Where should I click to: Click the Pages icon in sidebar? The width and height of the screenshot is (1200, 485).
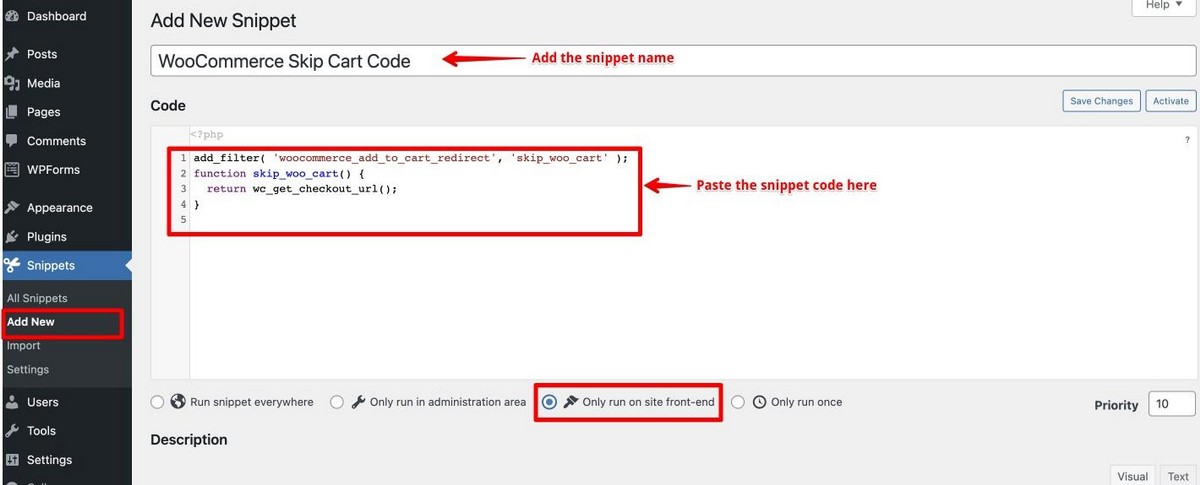12,112
